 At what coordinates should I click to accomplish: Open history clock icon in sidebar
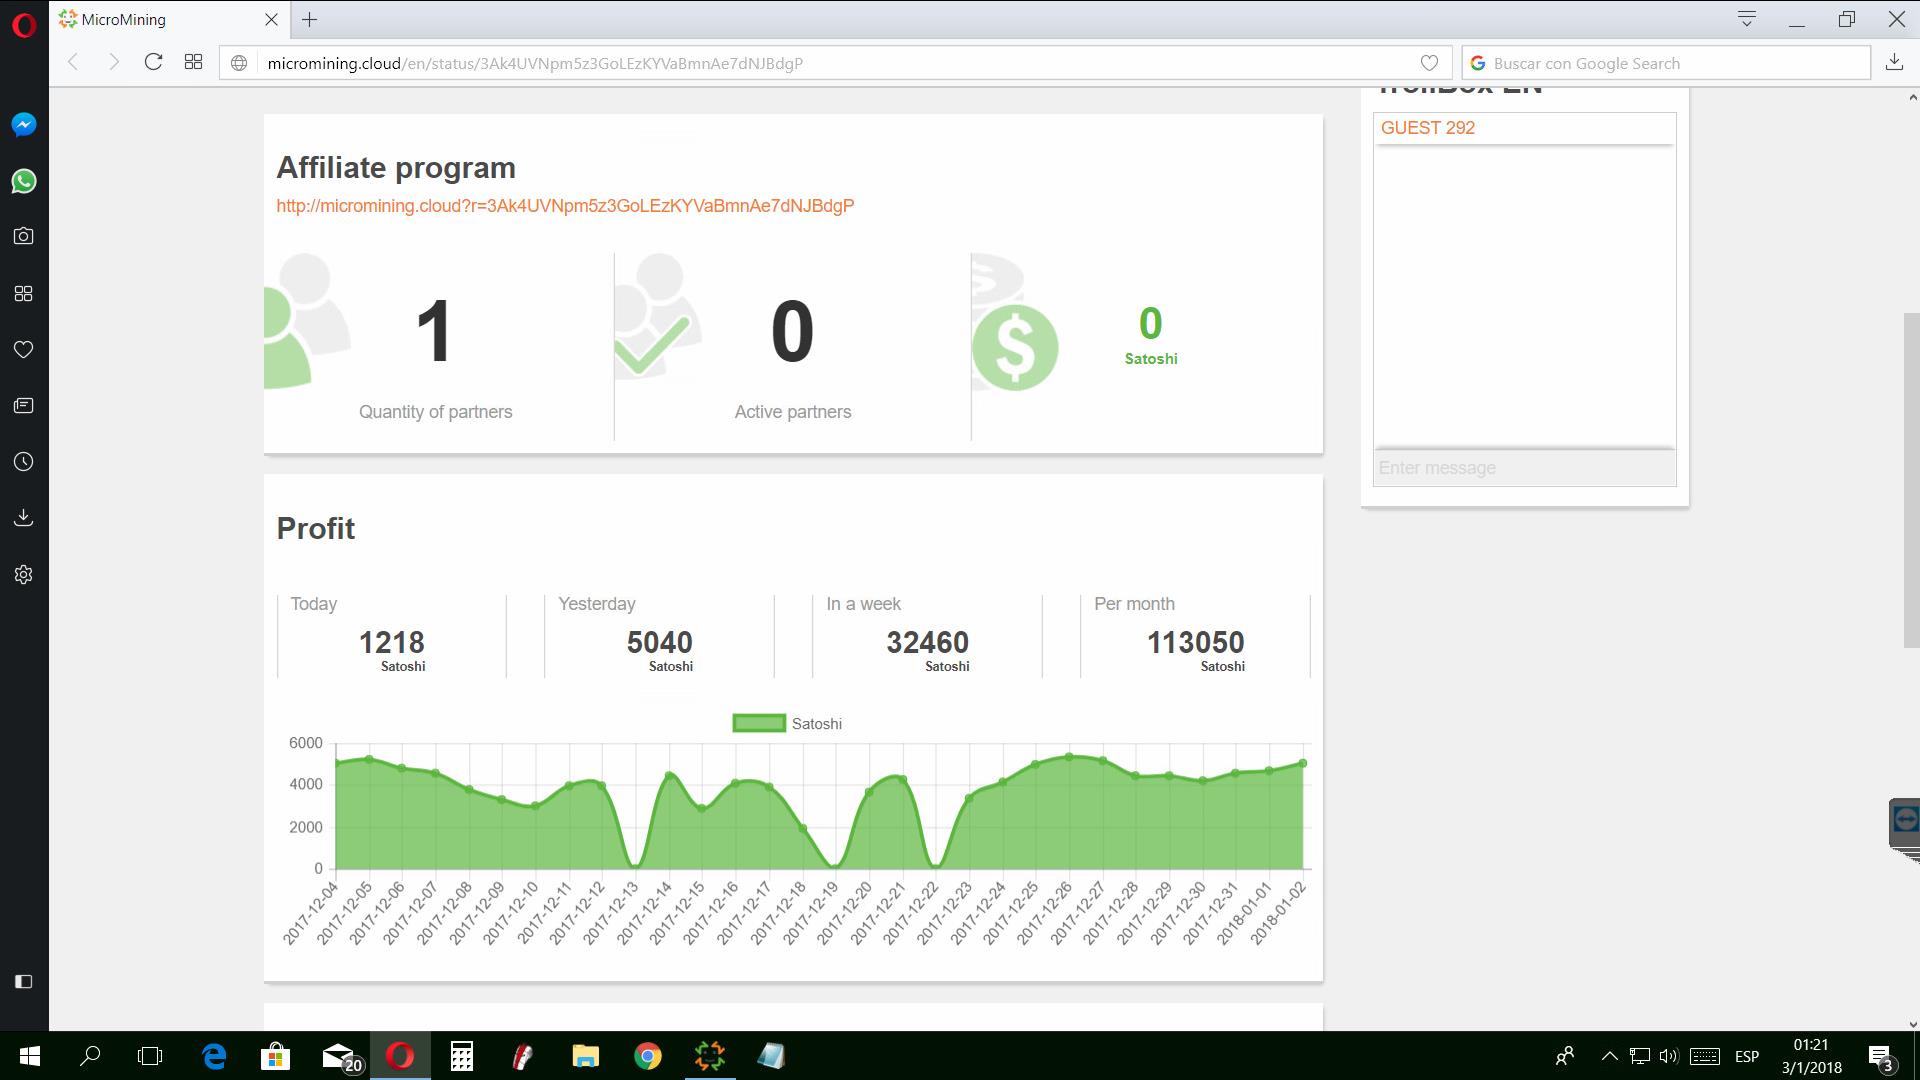click(24, 462)
